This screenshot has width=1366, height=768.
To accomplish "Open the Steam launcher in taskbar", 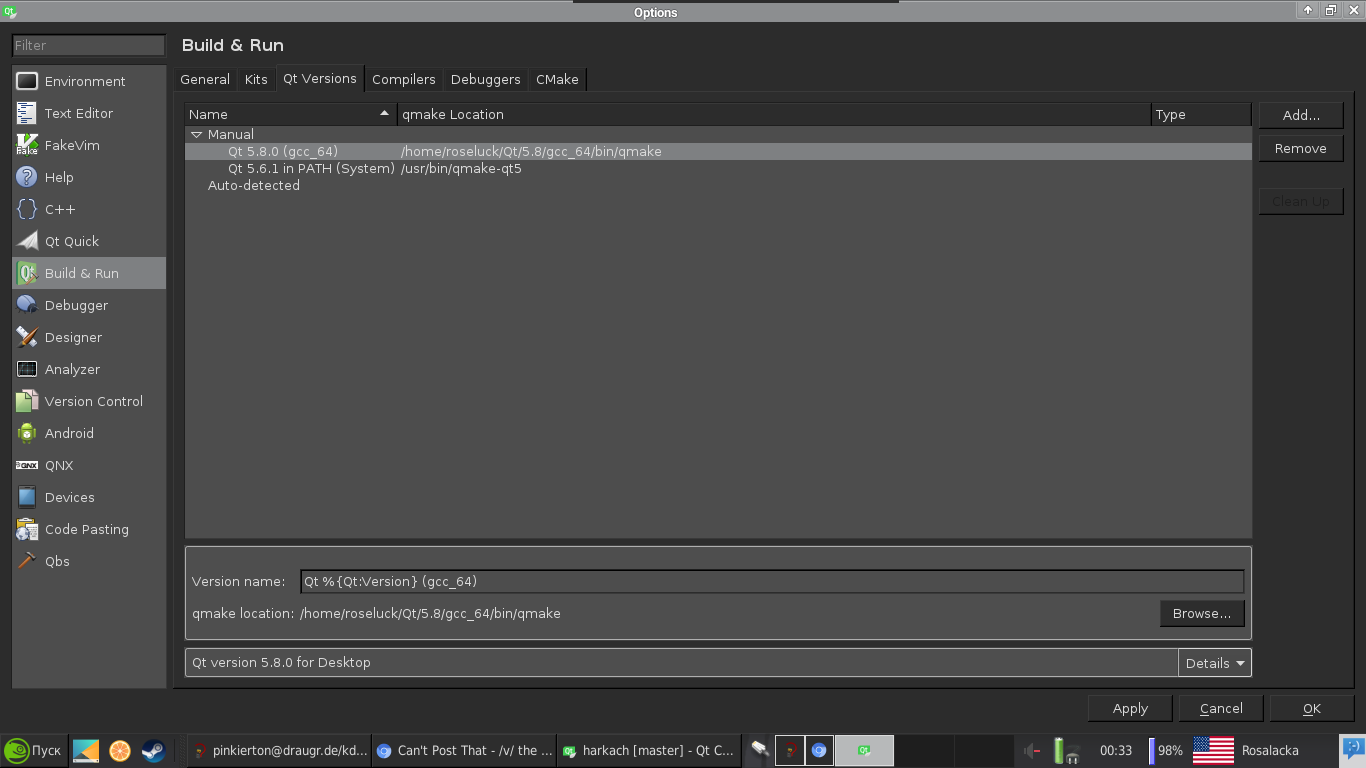I will click(152, 750).
